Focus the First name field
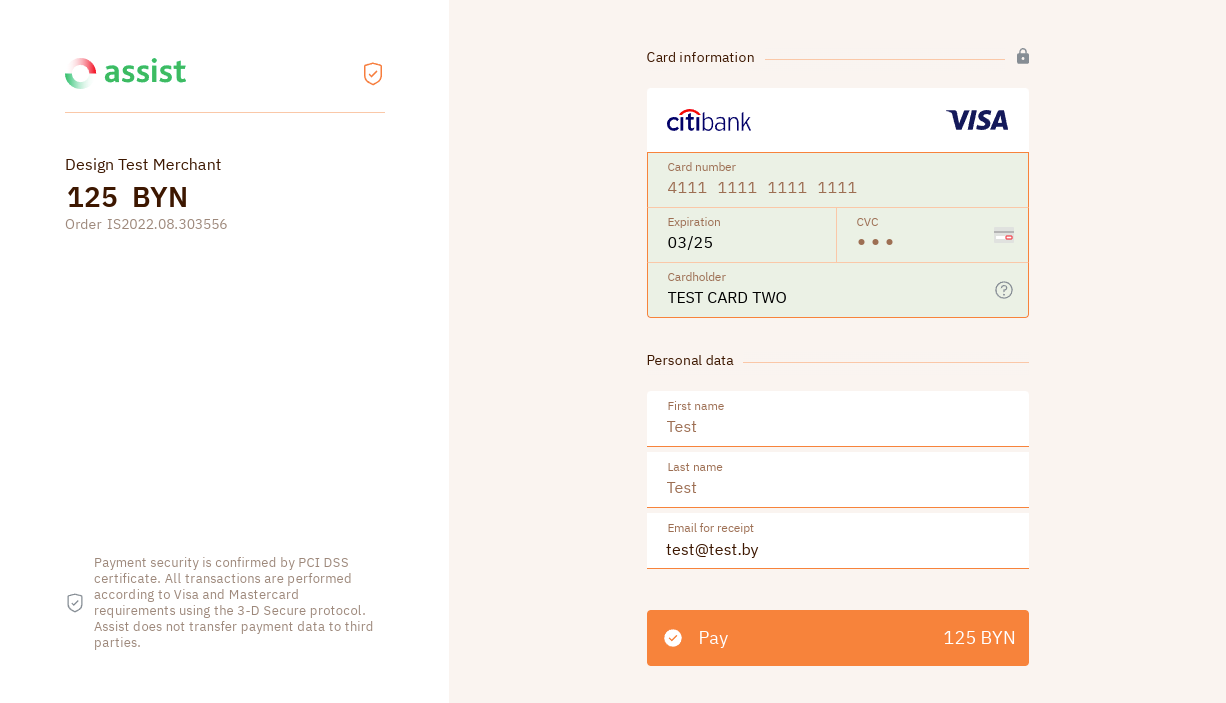This screenshot has height=703, width=1226. click(837, 427)
